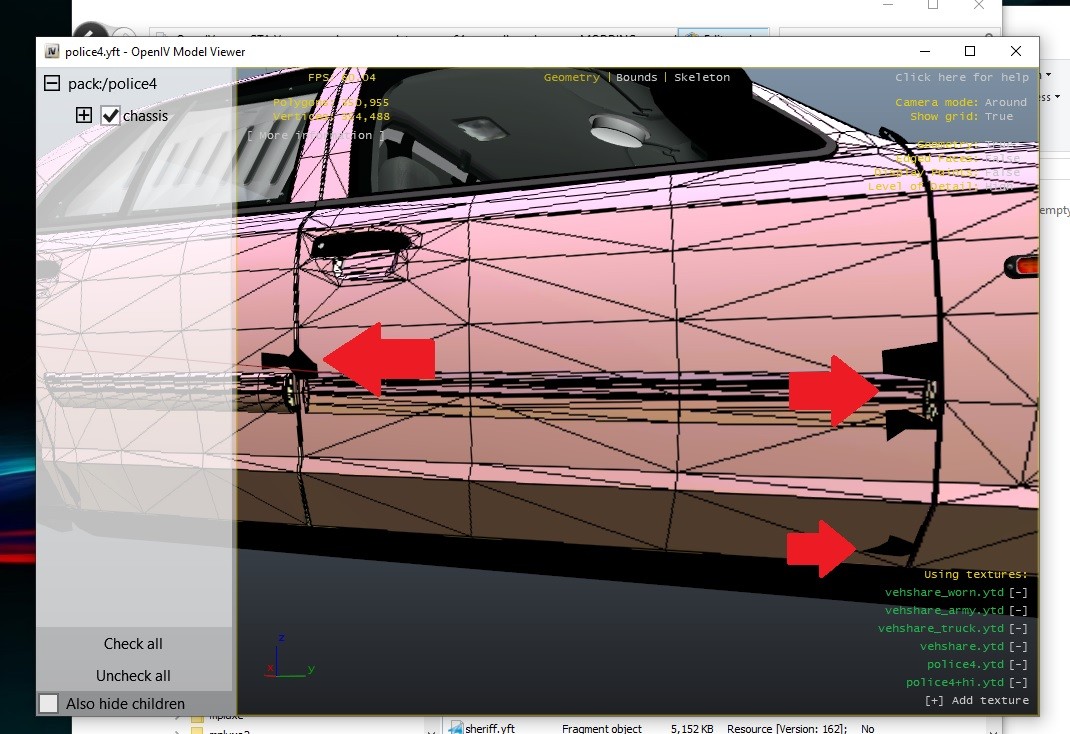The image size is (1070, 734).
Task: Remove police4.ytd texture with [-]
Action: pyautogui.click(x=1018, y=664)
